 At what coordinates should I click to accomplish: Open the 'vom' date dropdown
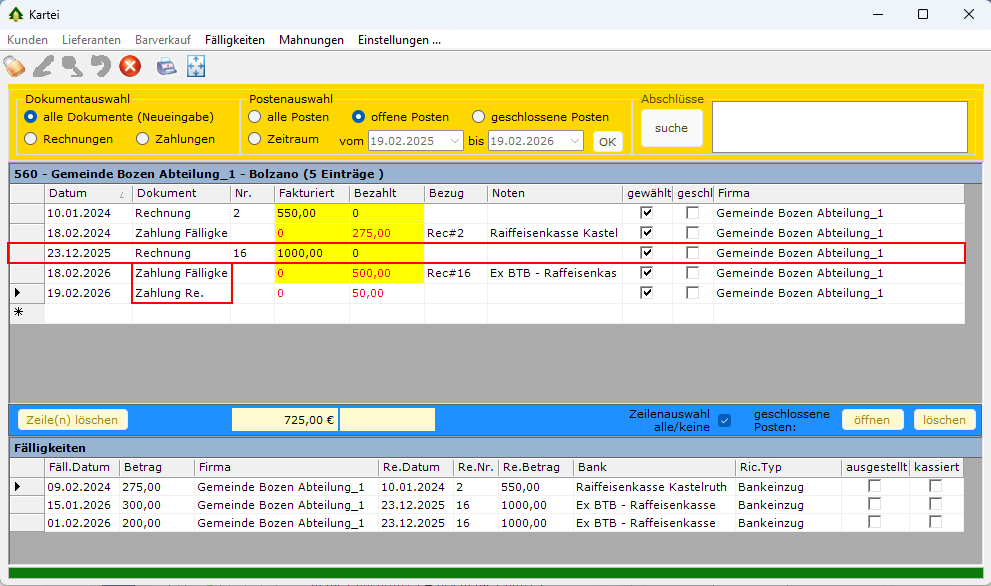point(455,141)
